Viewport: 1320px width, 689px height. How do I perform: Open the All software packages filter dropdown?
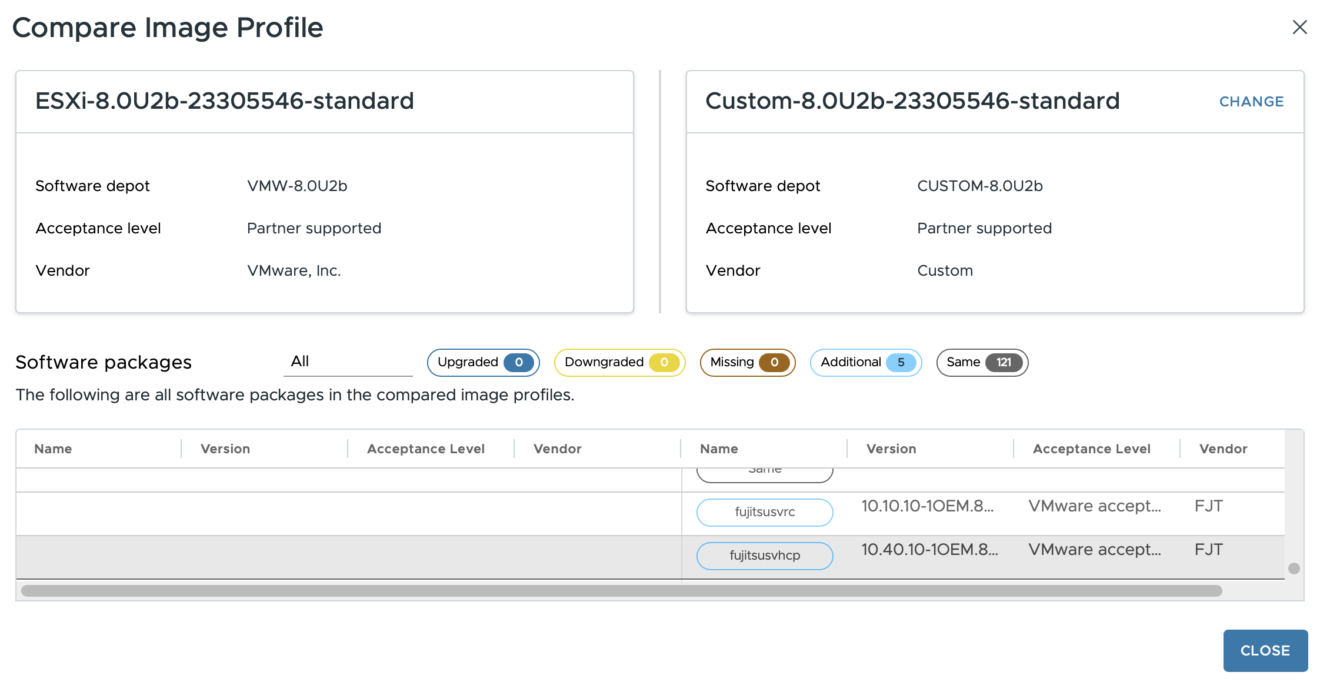tap(347, 362)
